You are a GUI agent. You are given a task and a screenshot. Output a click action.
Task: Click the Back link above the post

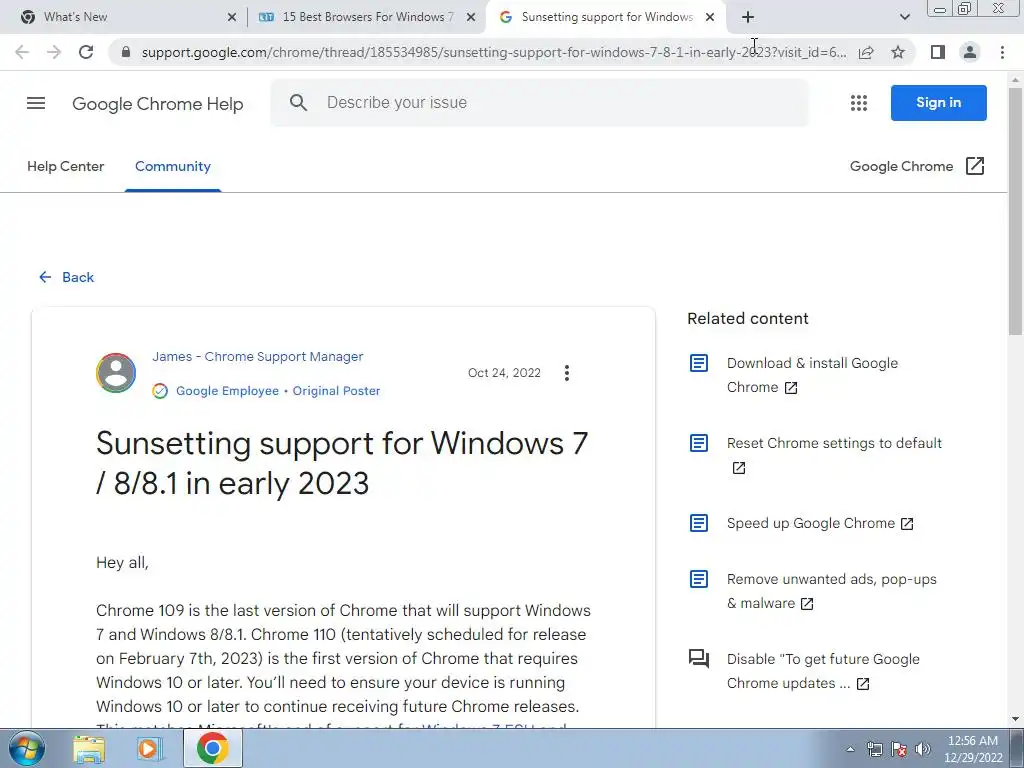(x=66, y=277)
